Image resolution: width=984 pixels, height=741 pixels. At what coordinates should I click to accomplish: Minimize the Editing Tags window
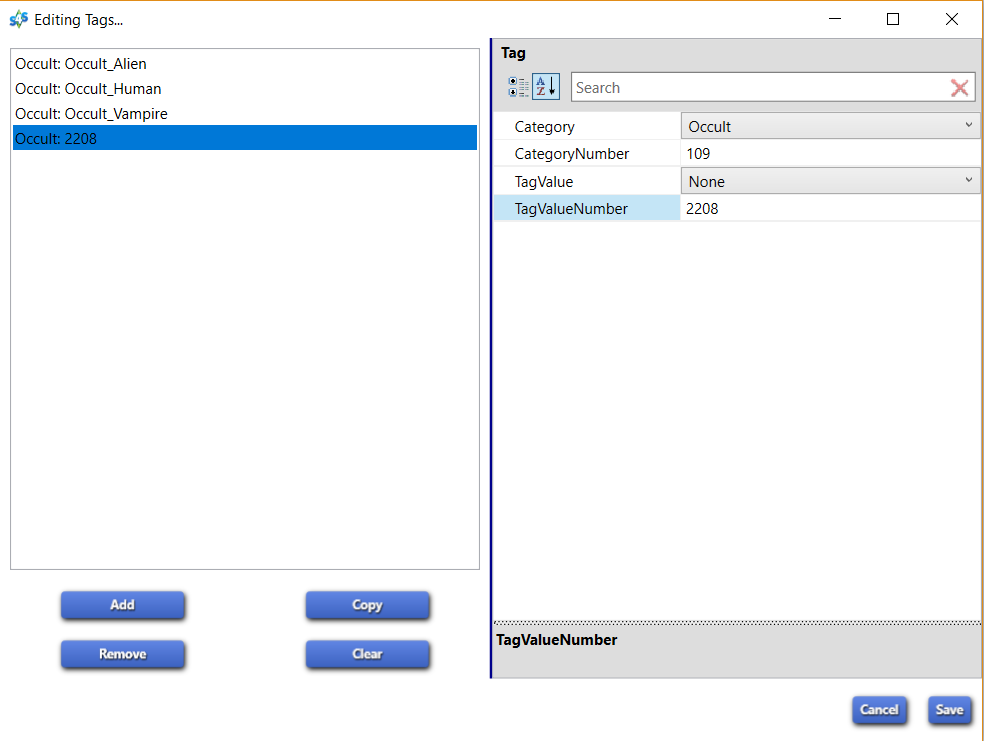coord(835,19)
